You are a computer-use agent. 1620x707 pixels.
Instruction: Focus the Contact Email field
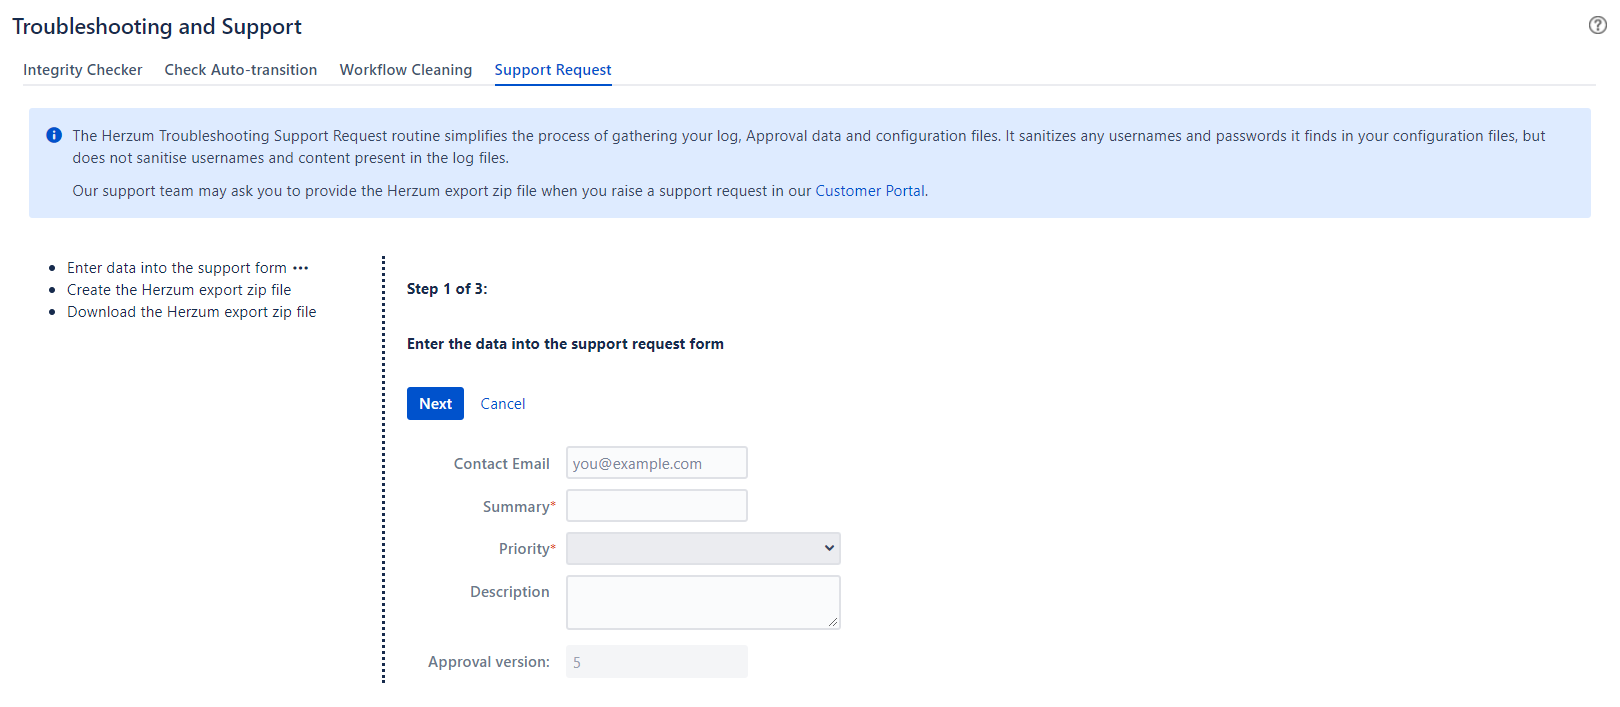pyautogui.click(x=656, y=463)
